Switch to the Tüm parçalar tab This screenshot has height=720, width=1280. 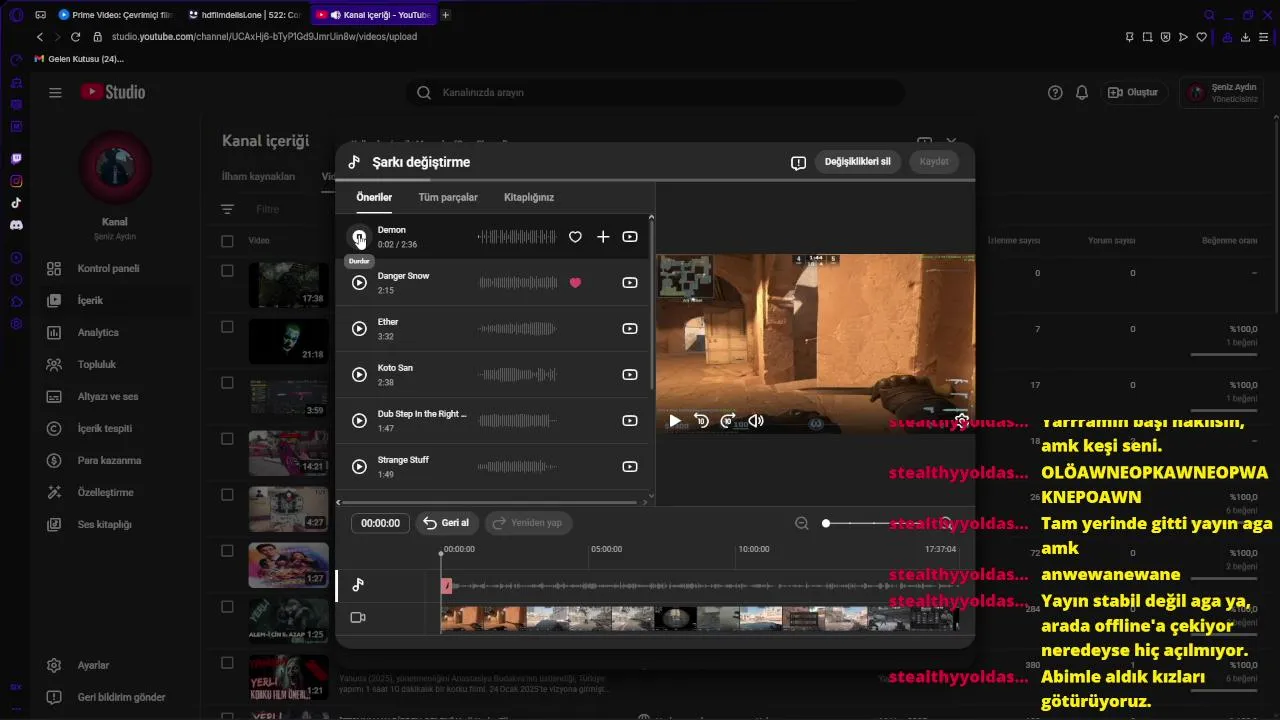(x=448, y=197)
